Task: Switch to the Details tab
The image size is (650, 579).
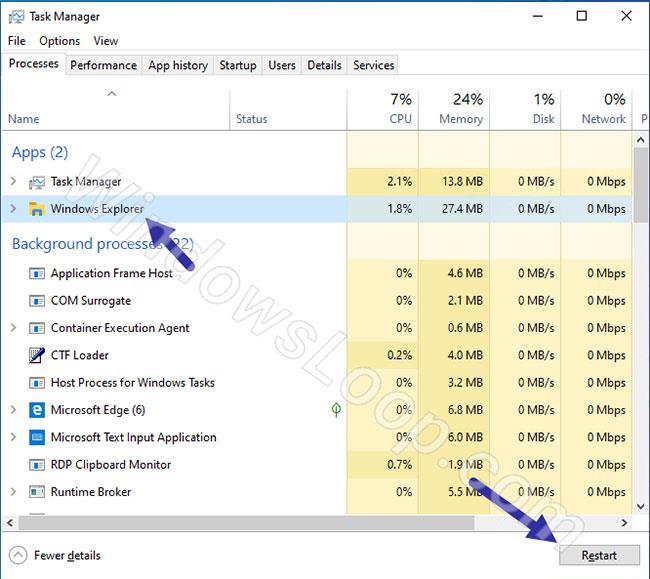Action: pyautogui.click(x=324, y=65)
